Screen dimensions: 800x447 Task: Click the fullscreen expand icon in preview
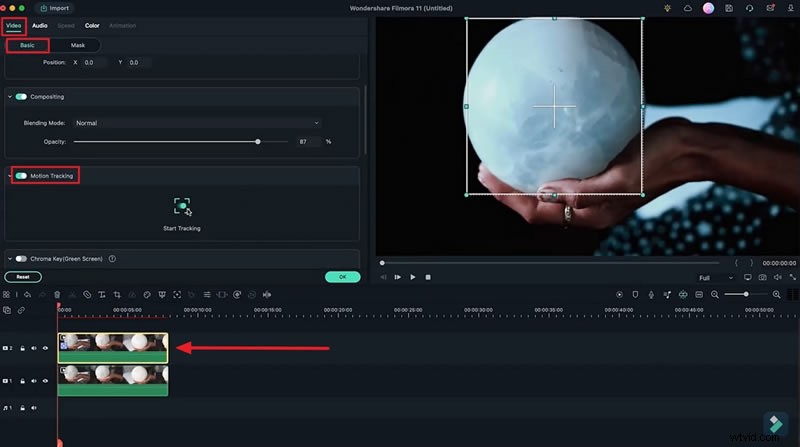tap(792, 277)
